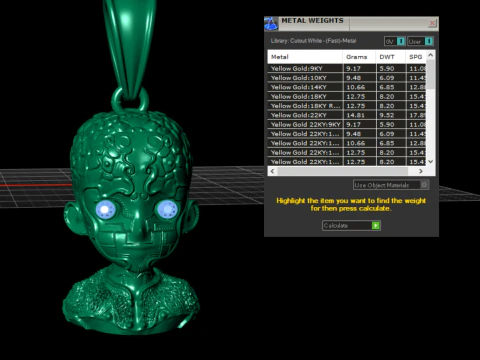Select the Yellow Gold:18KY row
The image size is (480, 360).
[347, 96]
